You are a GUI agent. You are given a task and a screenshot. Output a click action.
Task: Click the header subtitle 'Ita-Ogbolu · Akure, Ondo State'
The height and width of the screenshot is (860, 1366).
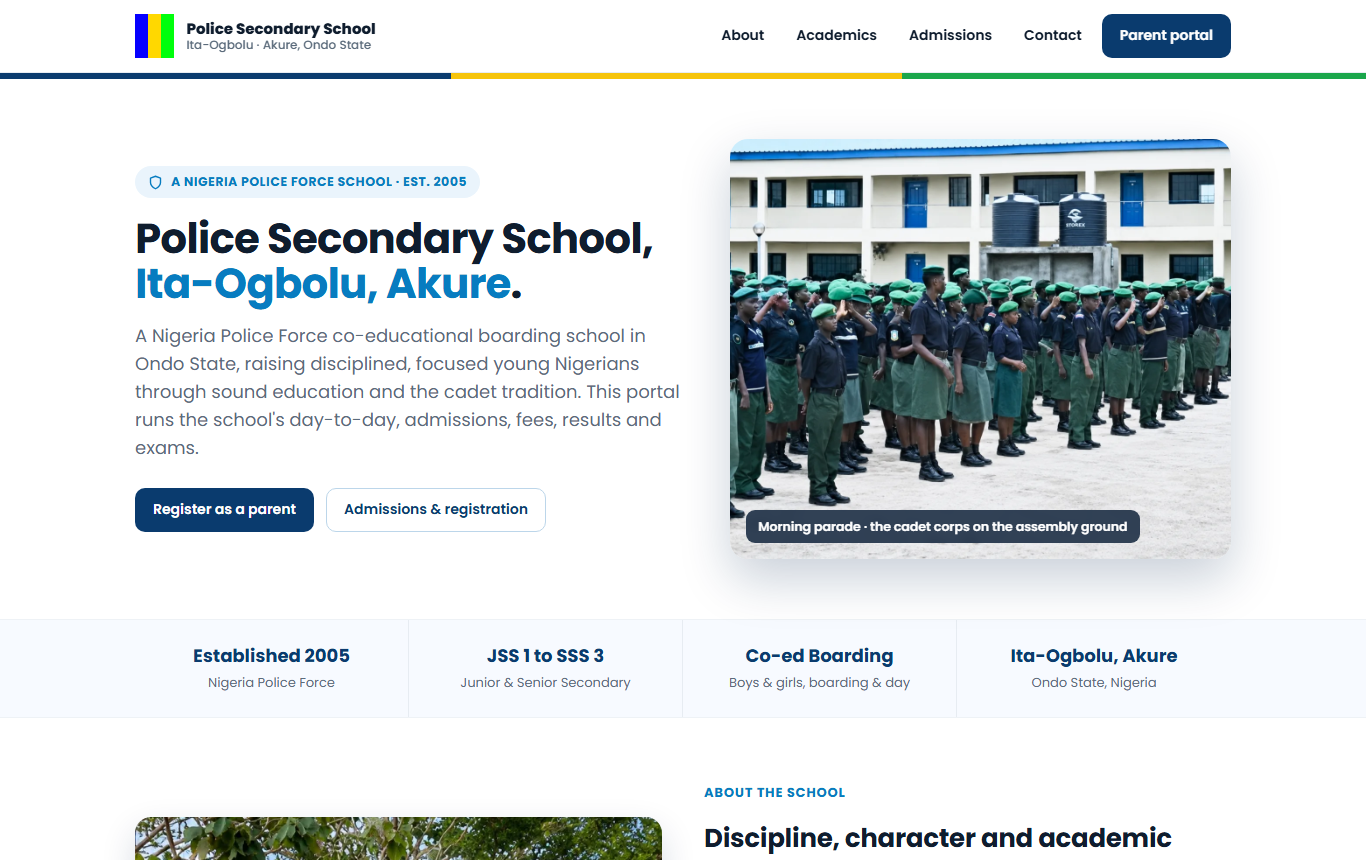[278, 45]
